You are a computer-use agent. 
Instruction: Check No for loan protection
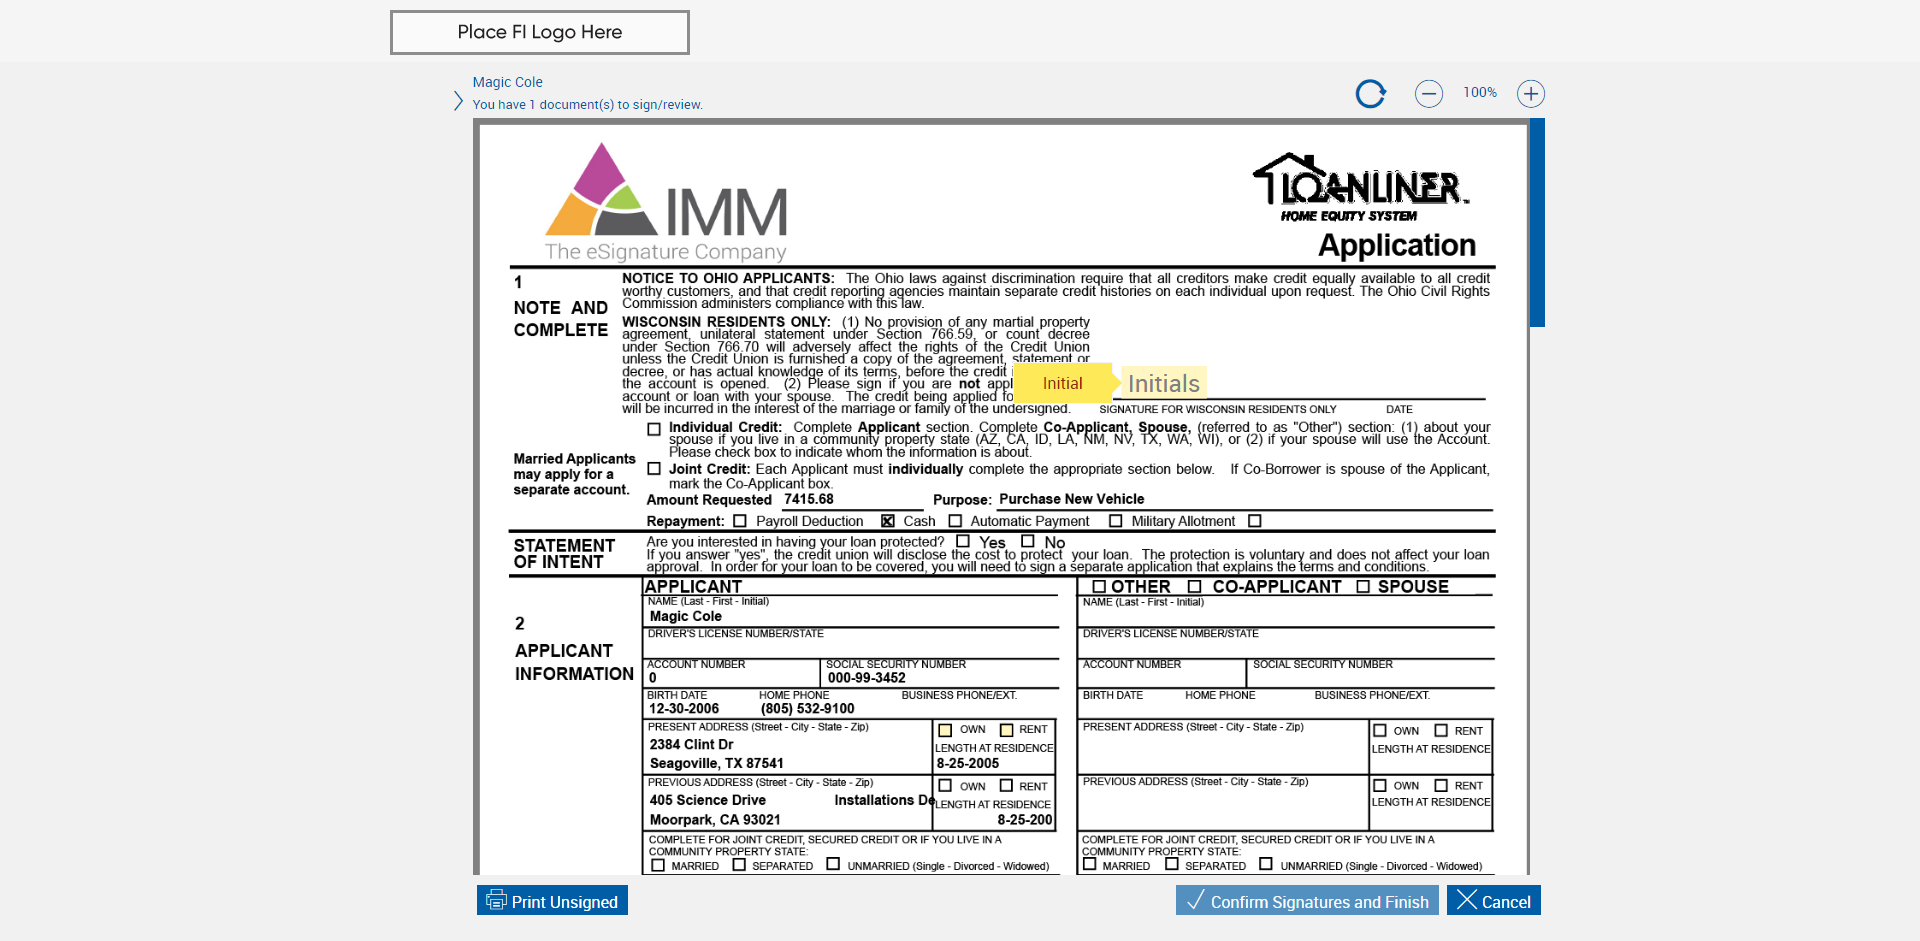click(1028, 541)
